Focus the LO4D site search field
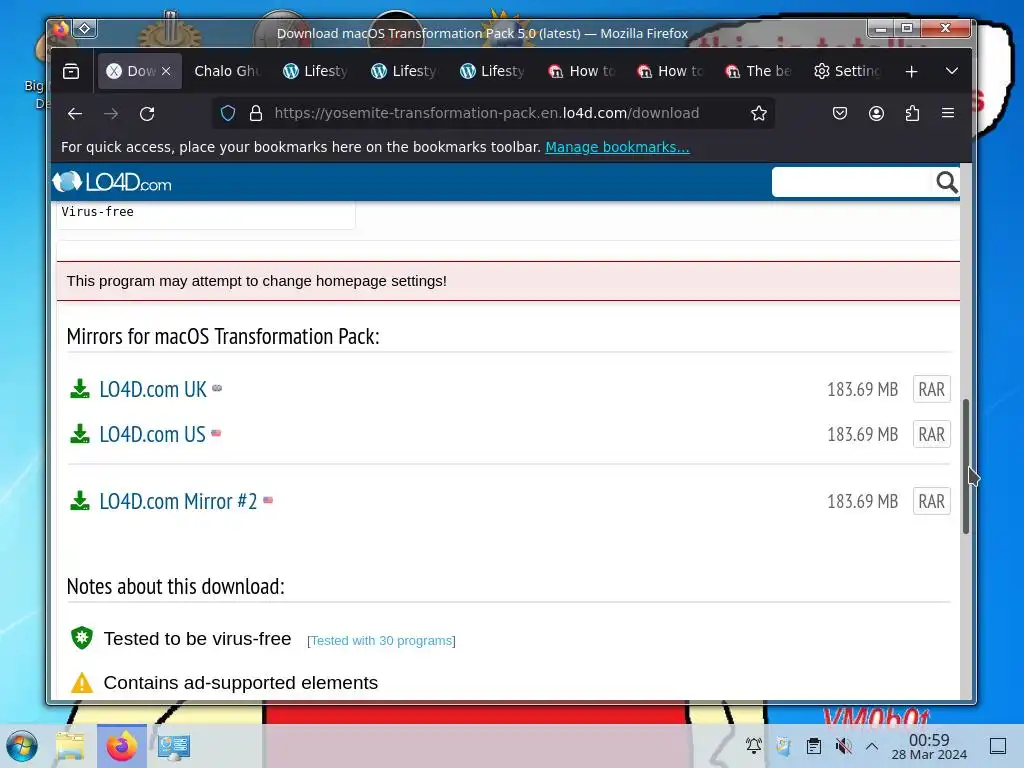This screenshot has width=1024, height=768. (x=852, y=182)
